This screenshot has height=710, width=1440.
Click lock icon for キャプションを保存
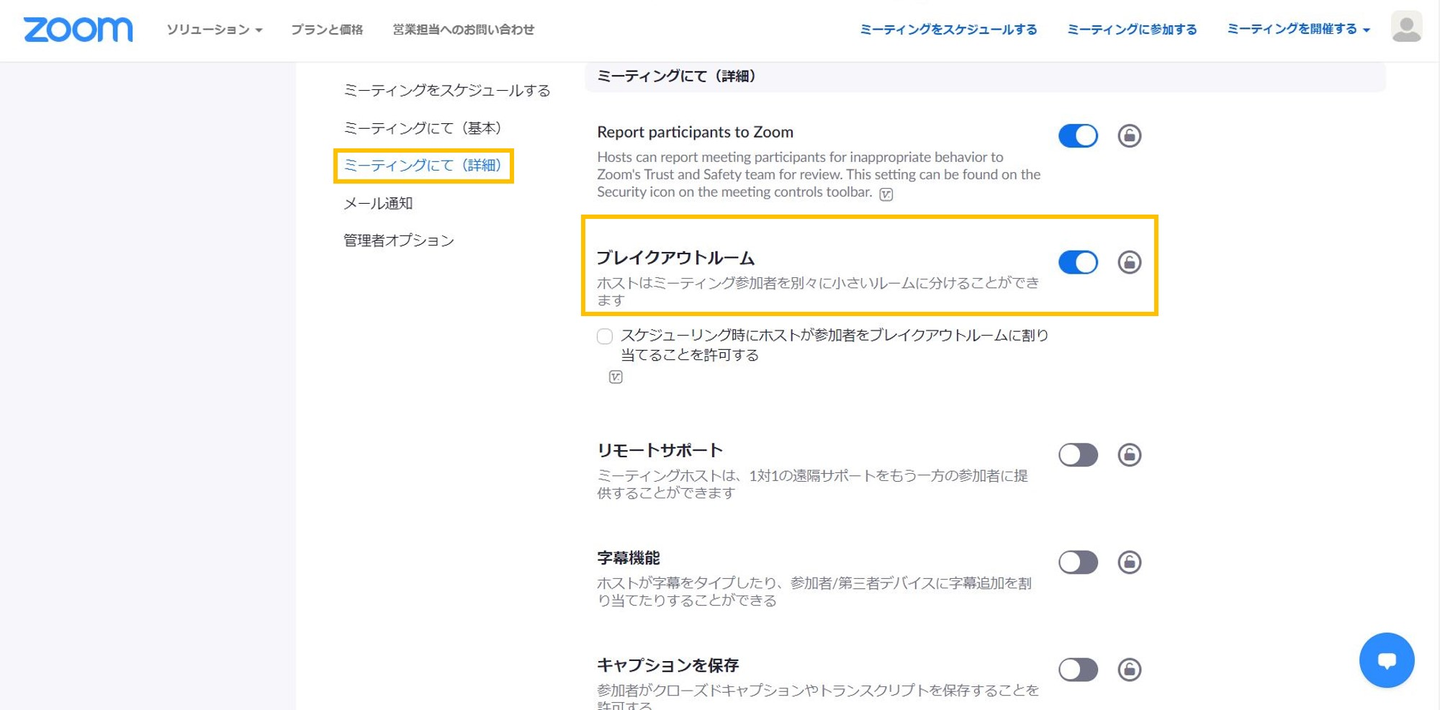click(1129, 669)
